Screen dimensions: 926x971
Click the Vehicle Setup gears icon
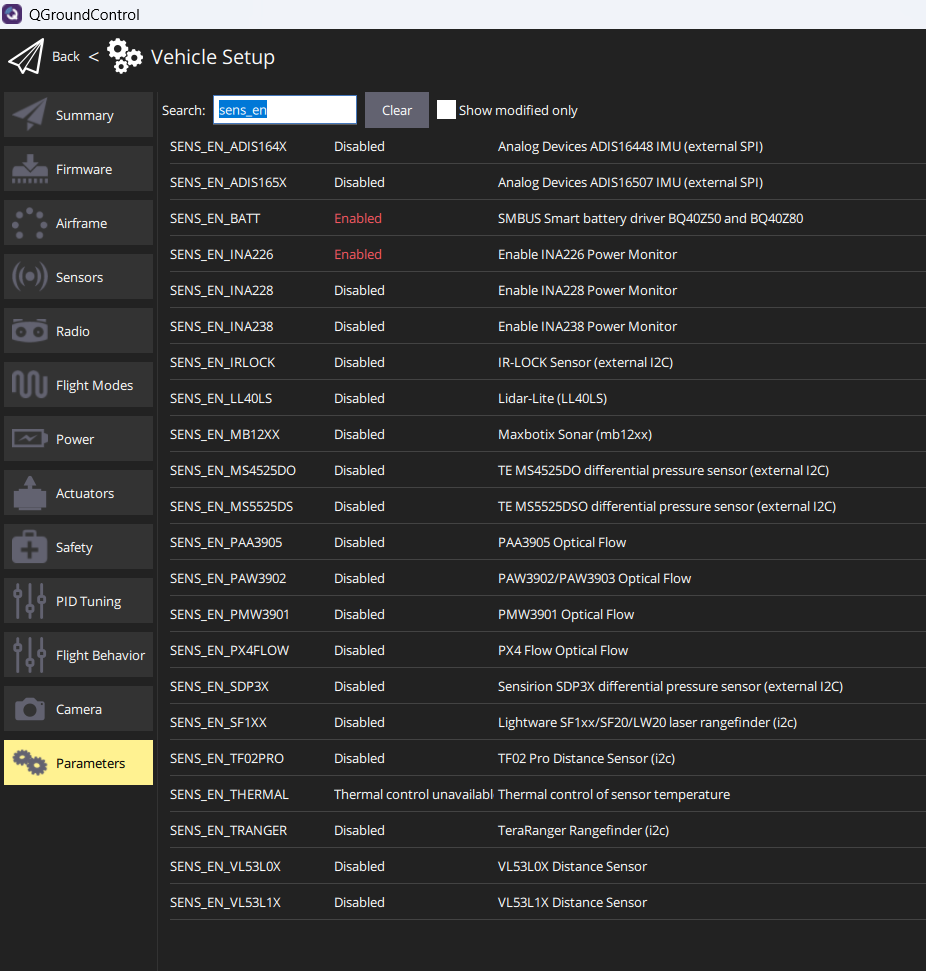[125, 57]
